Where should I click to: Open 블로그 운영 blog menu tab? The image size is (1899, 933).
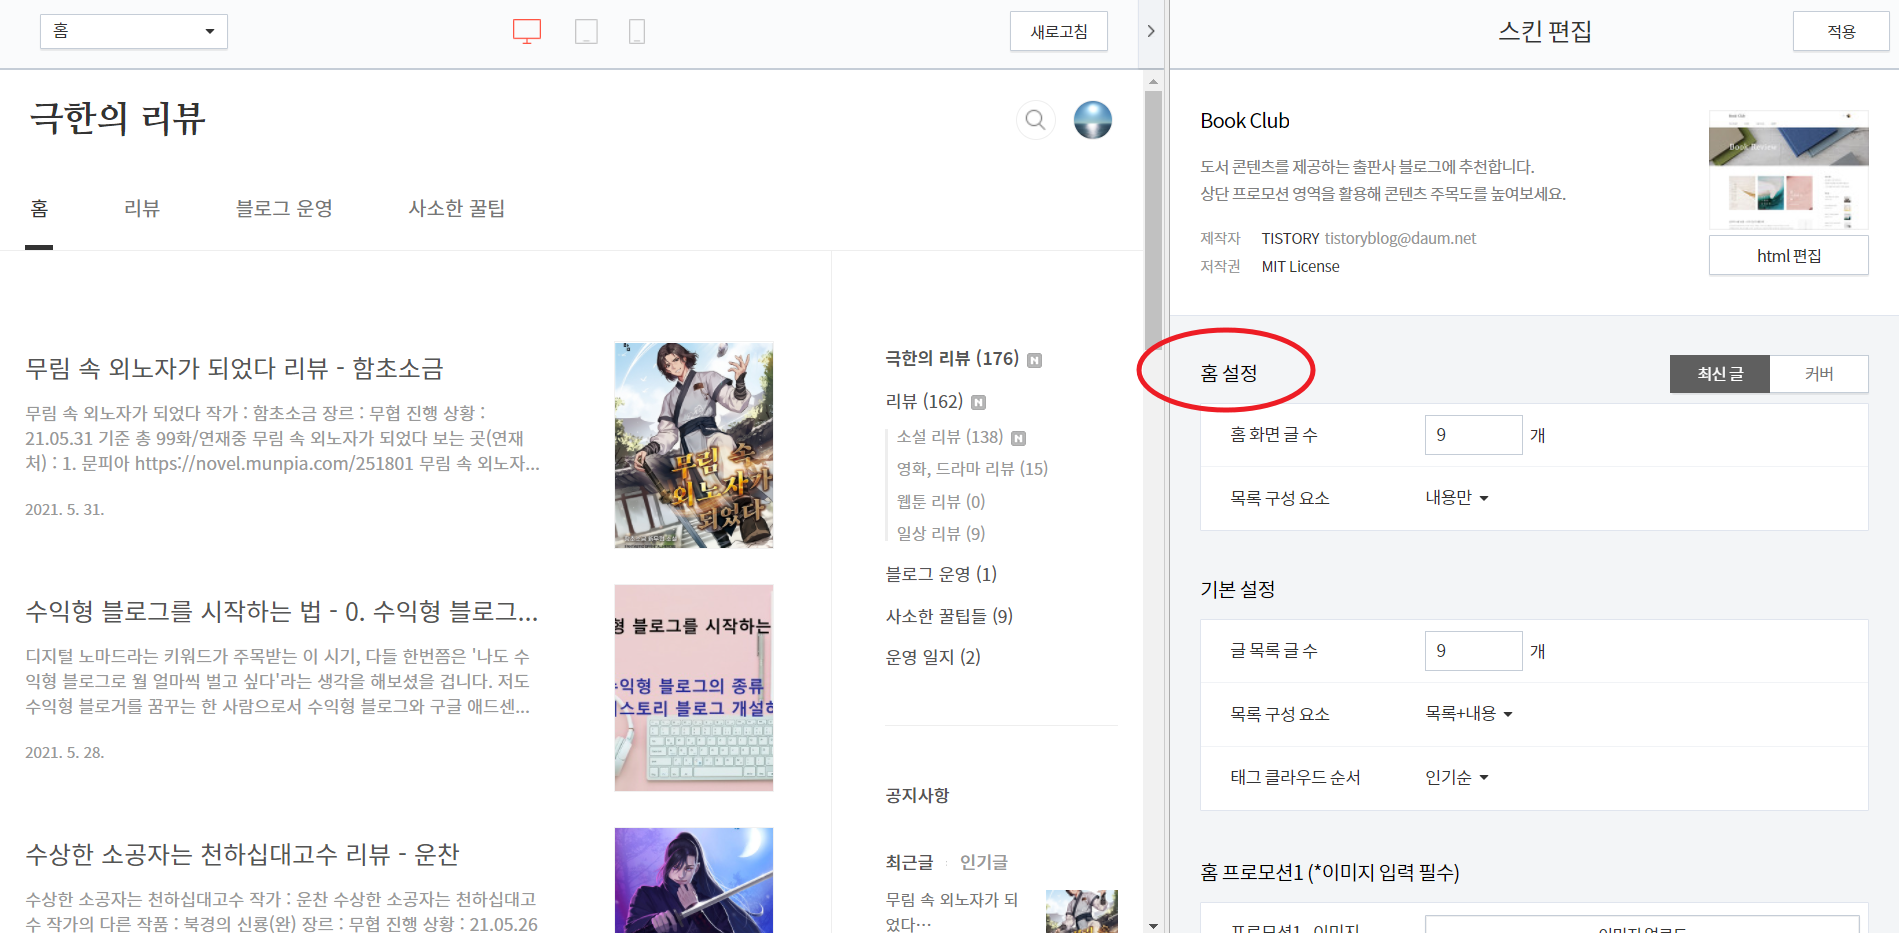point(284,209)
